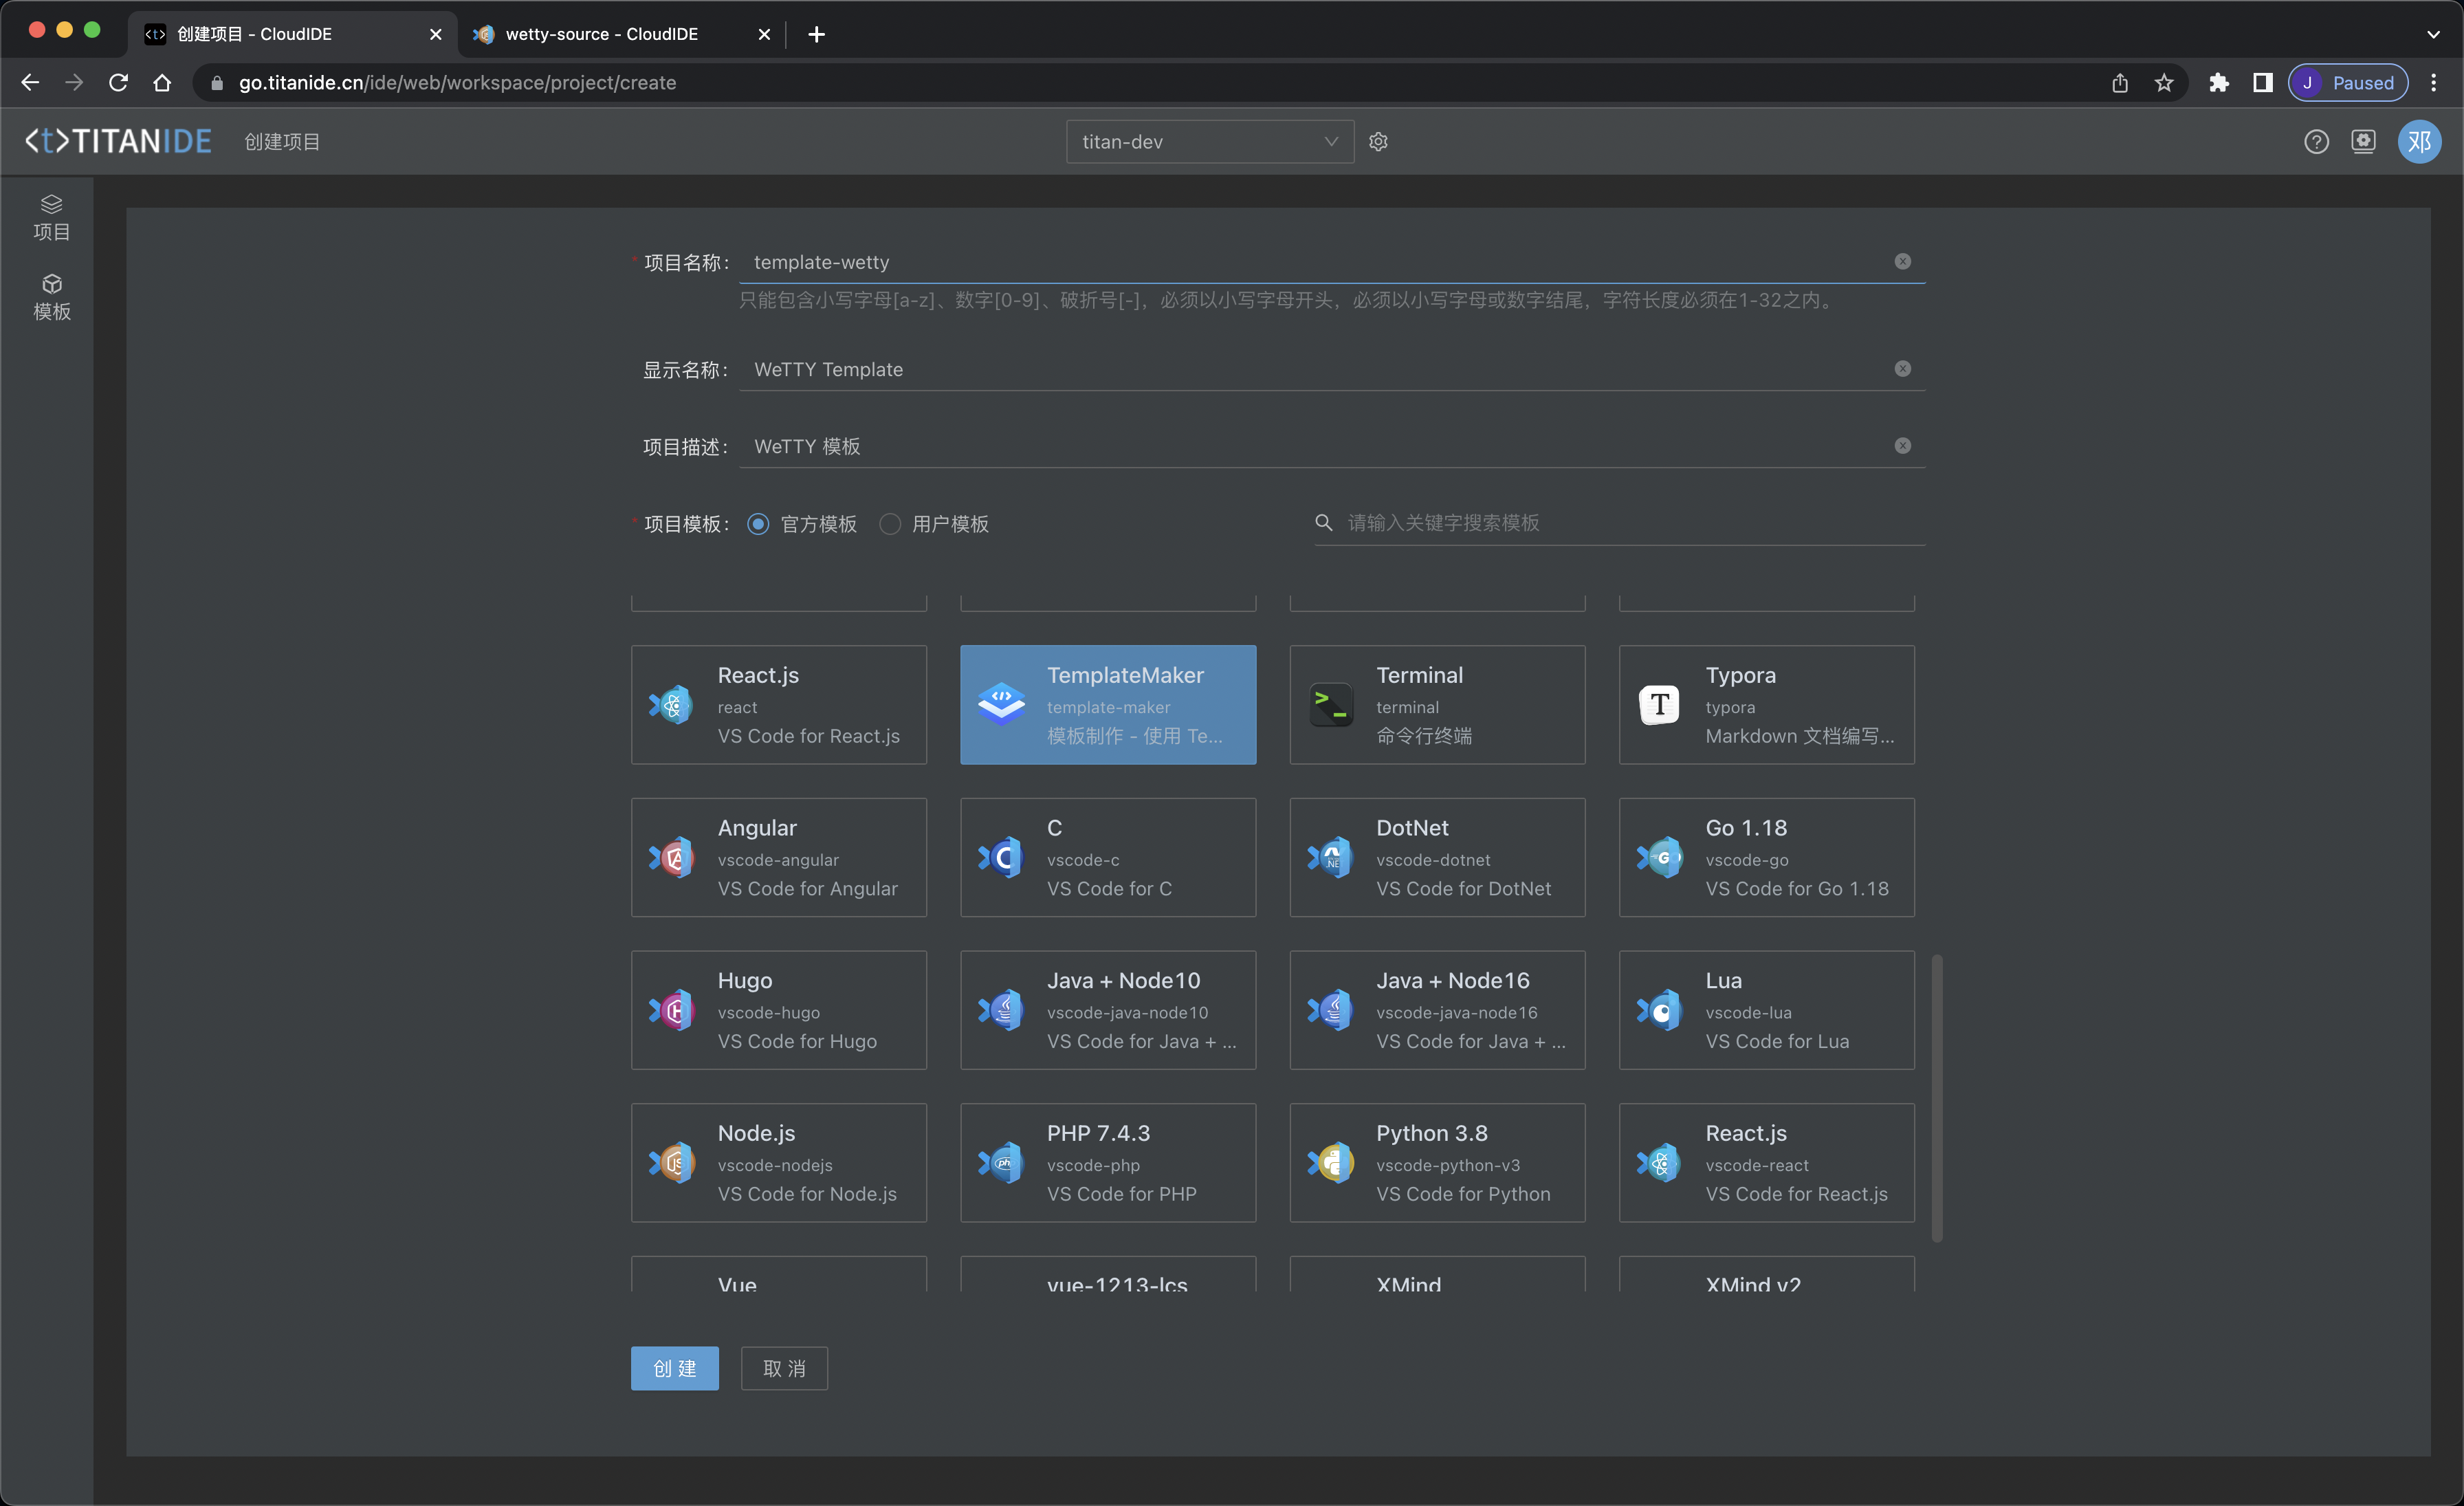Click the 创建 create button
This screenshot has height=1506, width=2464.
click(674, 1368)
